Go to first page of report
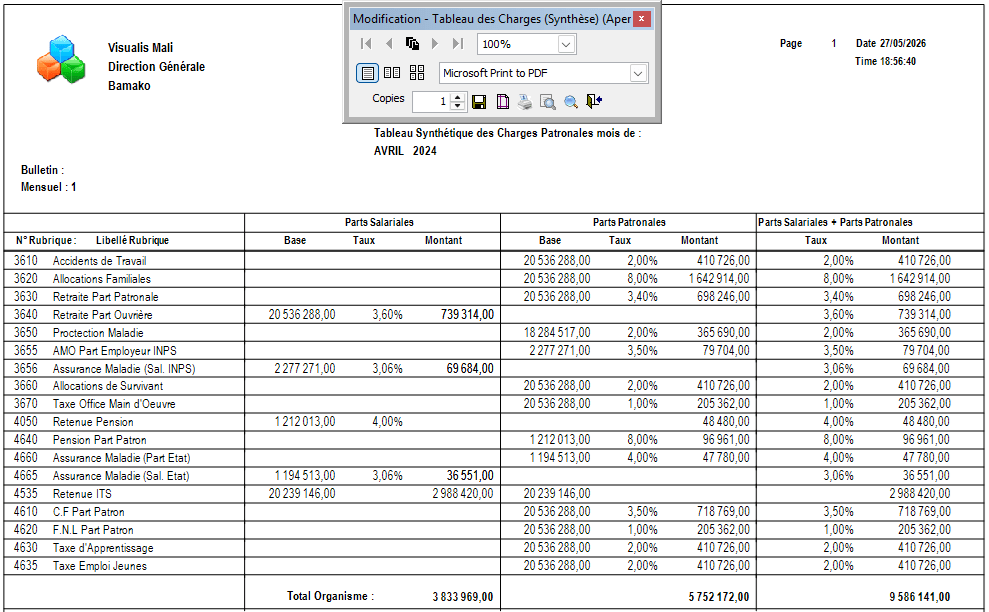 (x=366, y=44)
